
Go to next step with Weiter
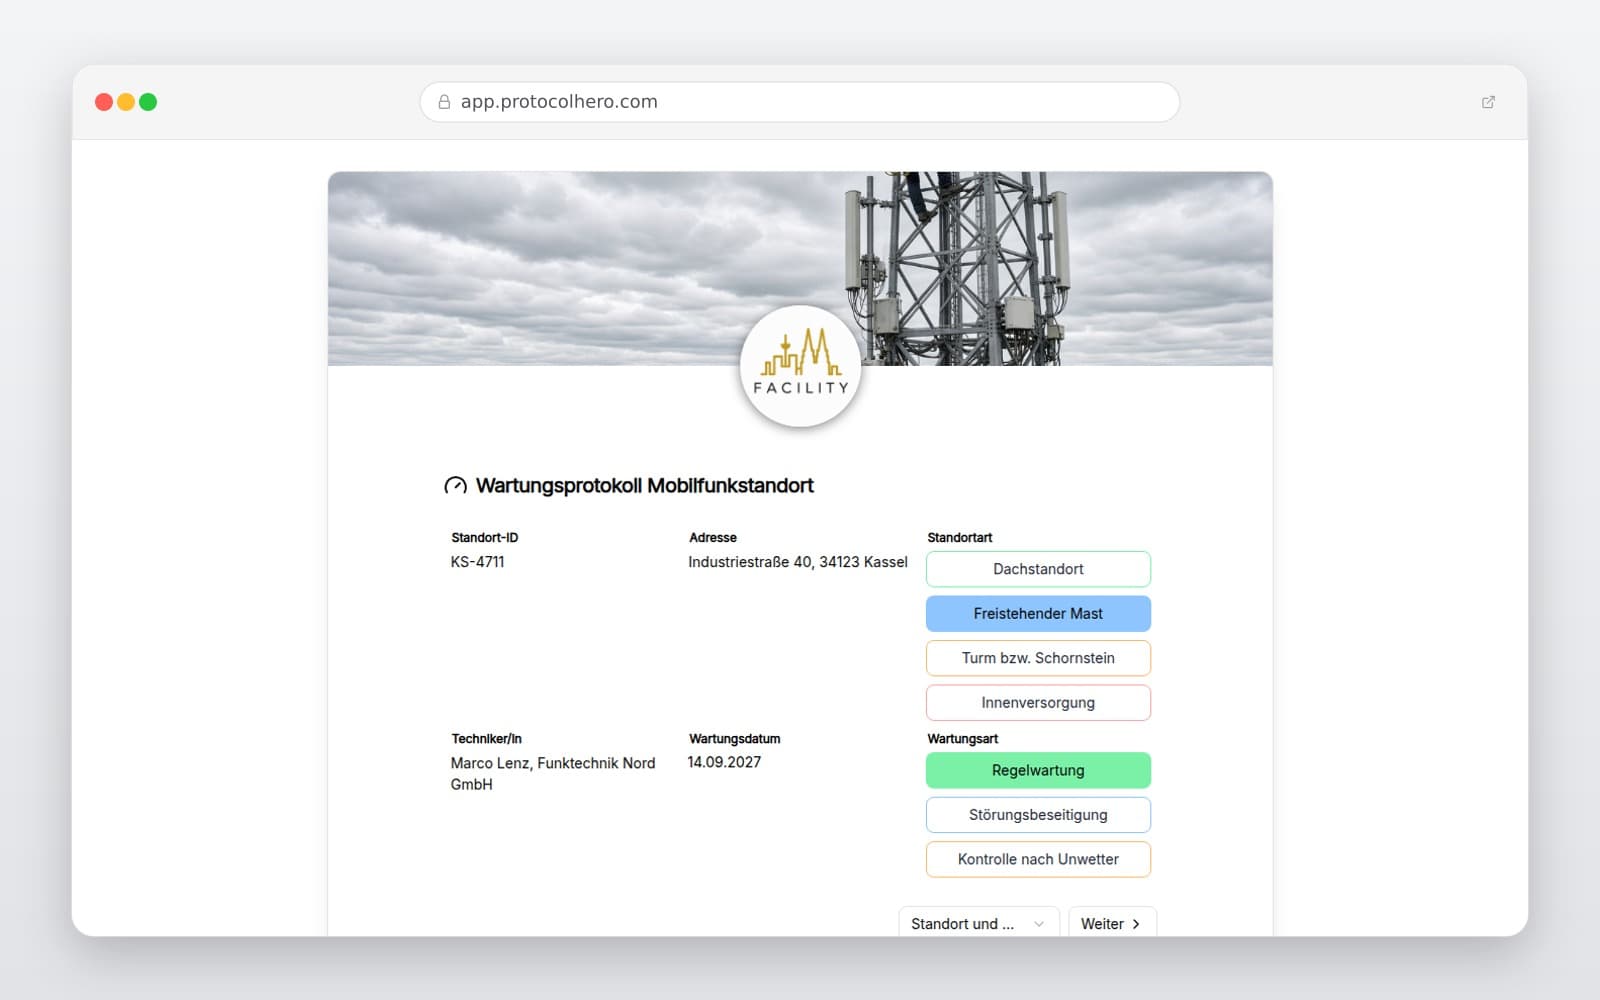pos(1112,923)
